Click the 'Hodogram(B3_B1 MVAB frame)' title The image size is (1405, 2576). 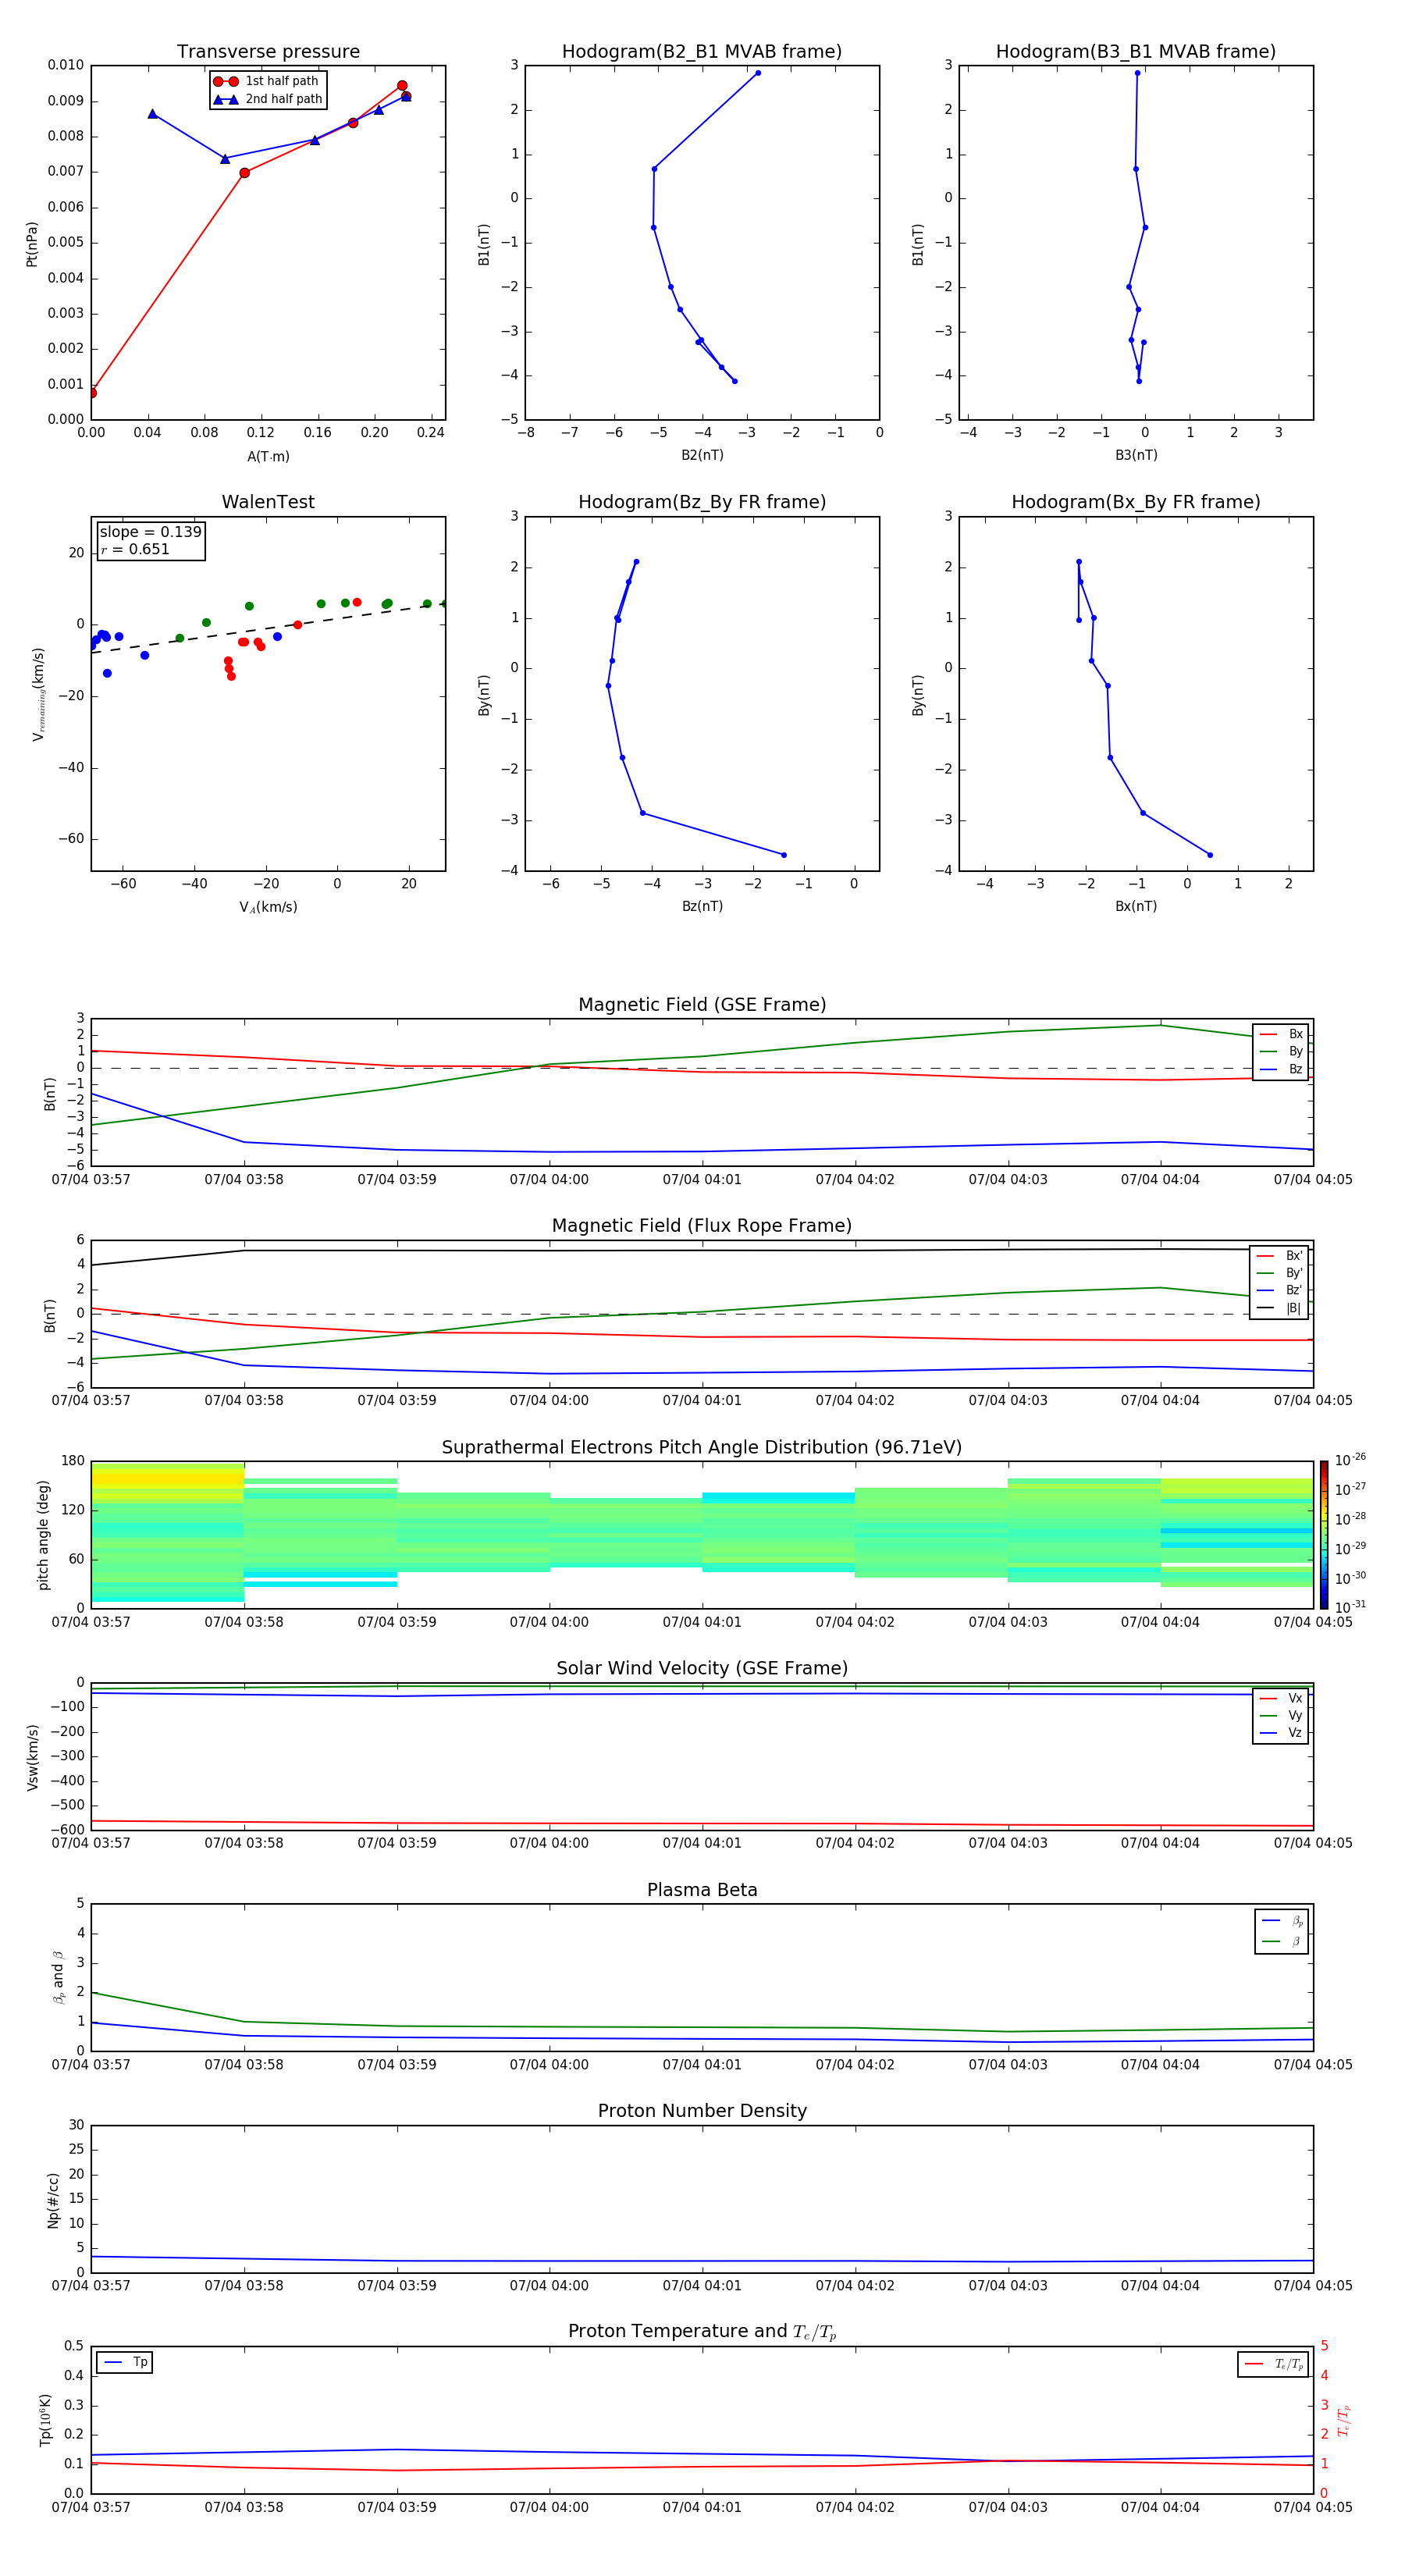tap(1136, 52)
